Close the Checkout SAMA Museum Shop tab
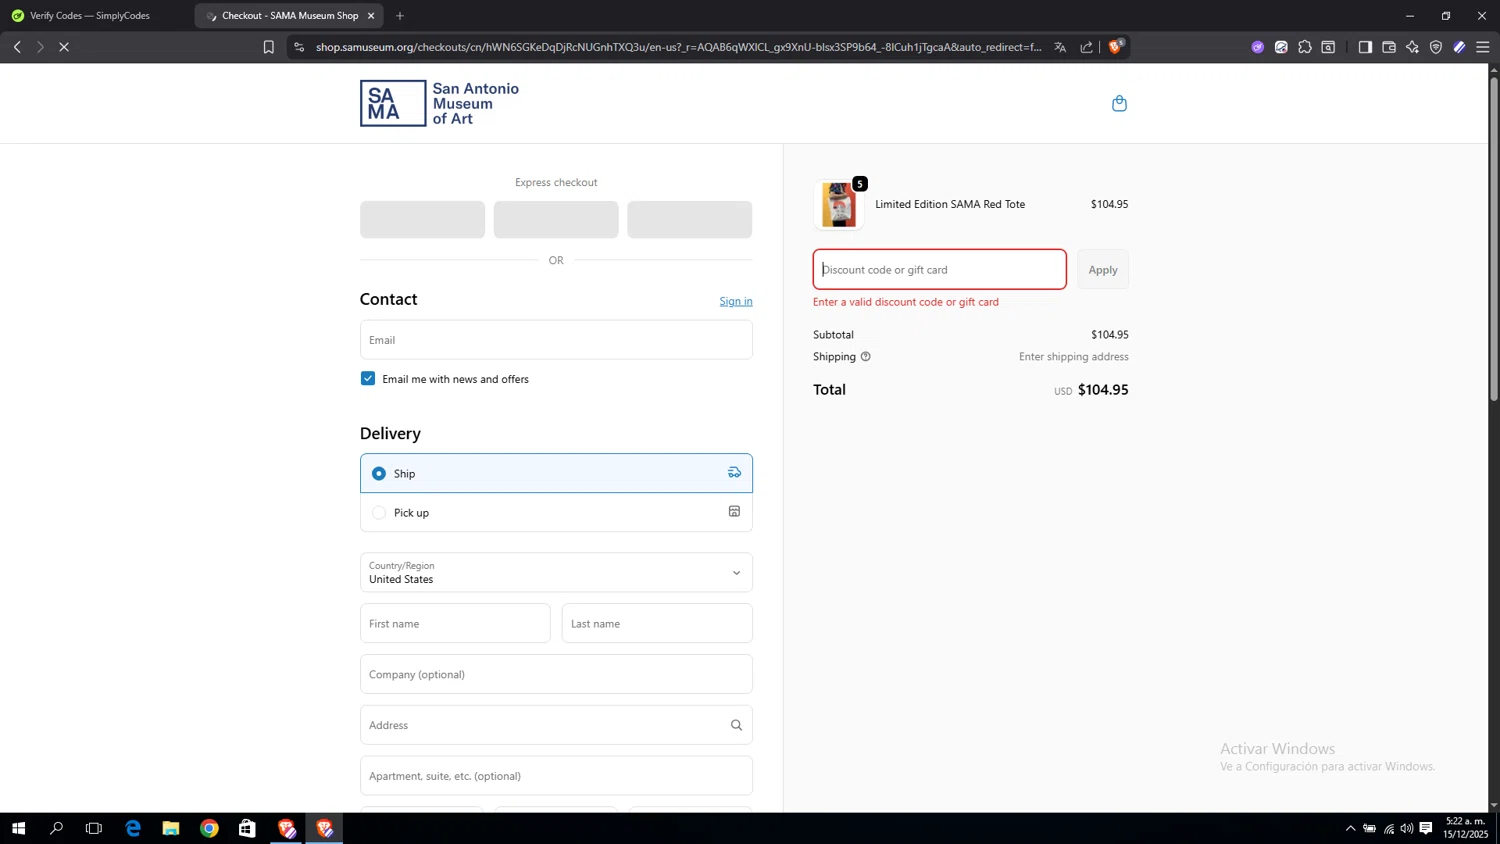 tap(371, 15)
